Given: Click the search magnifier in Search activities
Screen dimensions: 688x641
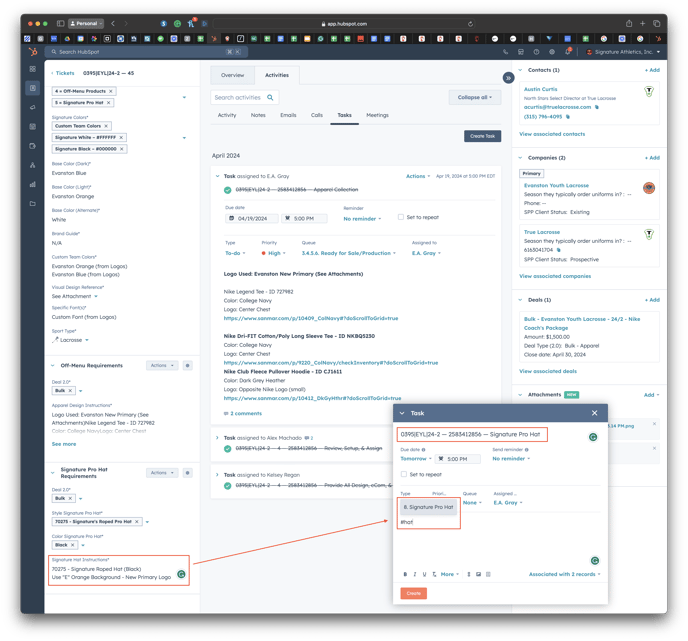Looking at the screenshot, I should coord(270,98).
